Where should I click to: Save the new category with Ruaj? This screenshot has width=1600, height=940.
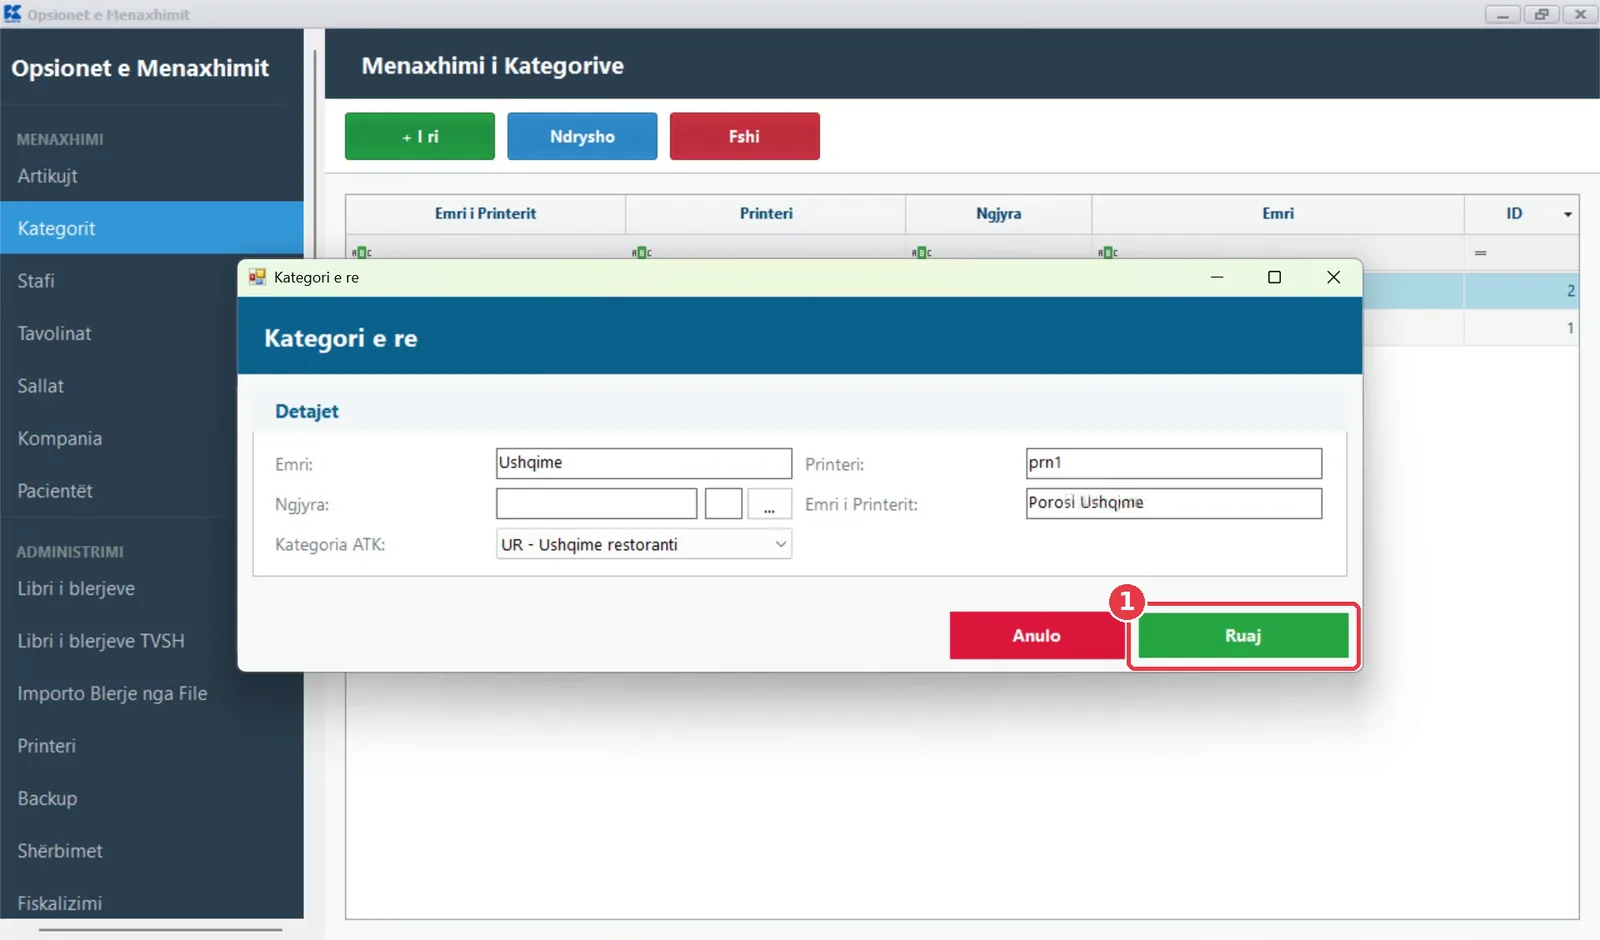[1243, 636]
